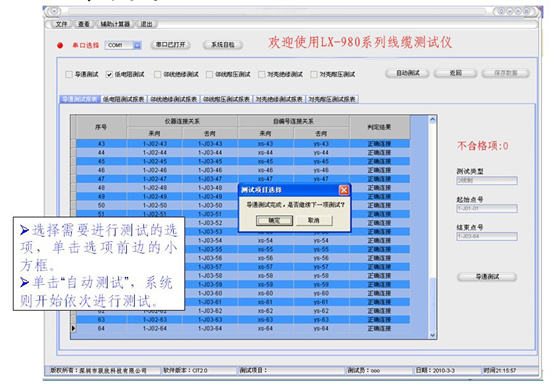Select the cell ys-64
558x391 pixels.
pyautogui.click(x=321, y=328)
